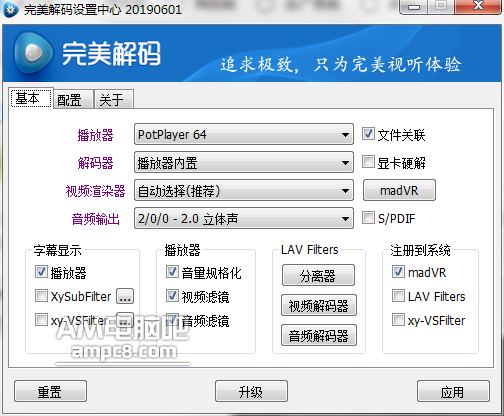This screenshot has width=504, height=416.
Task: Open XySubFilter options ellipsis button
Action: click(125, 296)
